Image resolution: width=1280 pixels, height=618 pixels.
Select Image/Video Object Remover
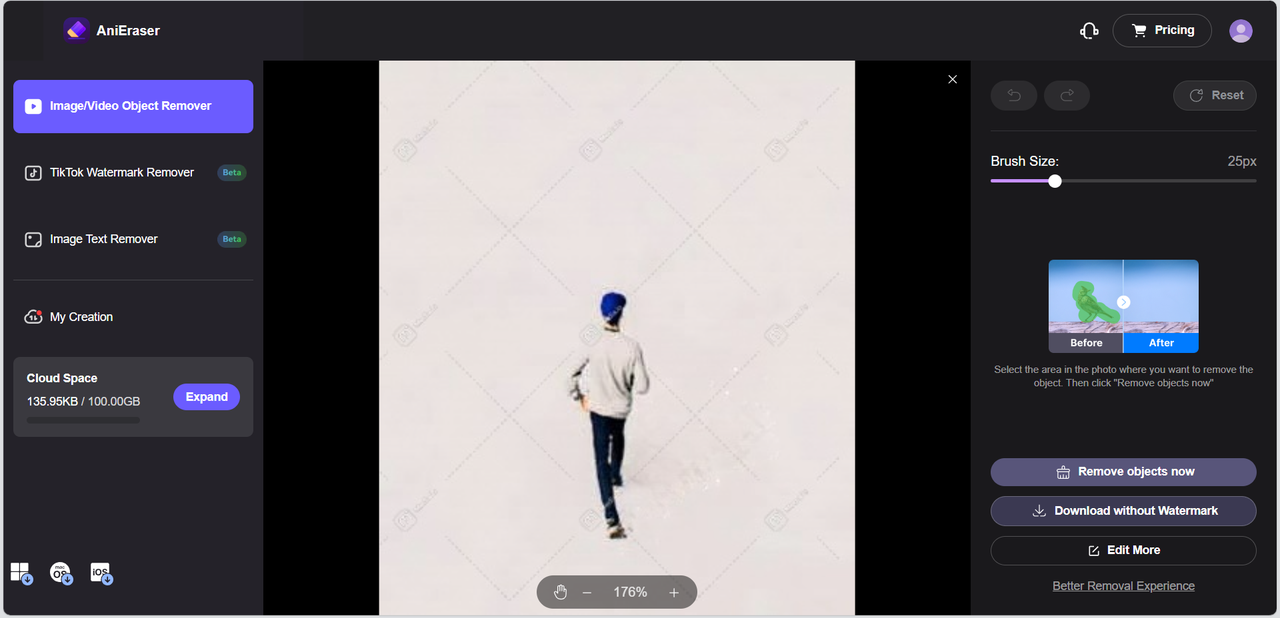tap(133, 106)
